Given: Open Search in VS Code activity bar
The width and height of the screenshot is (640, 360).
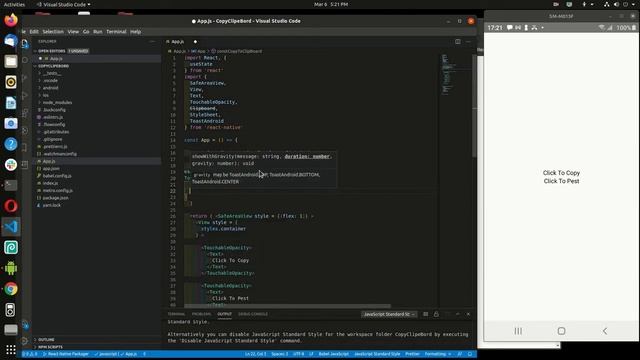Looking at the screenshot, I should tap(25, 60).
